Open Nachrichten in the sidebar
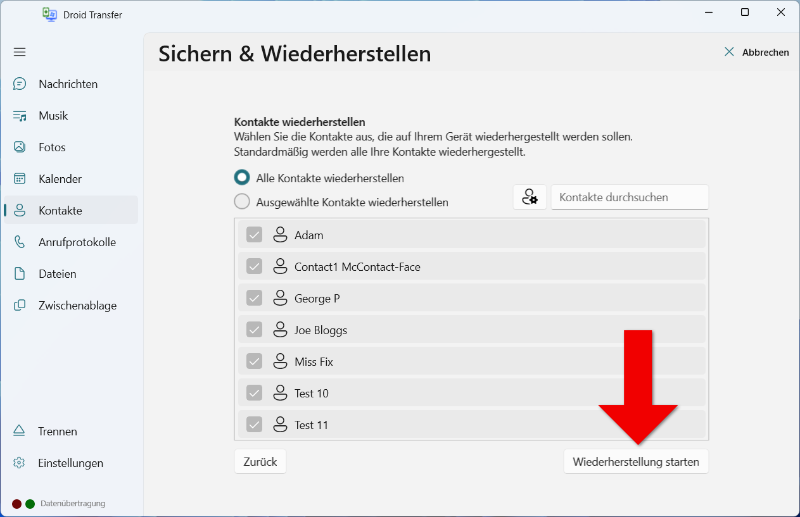 [x=68, y=84]
